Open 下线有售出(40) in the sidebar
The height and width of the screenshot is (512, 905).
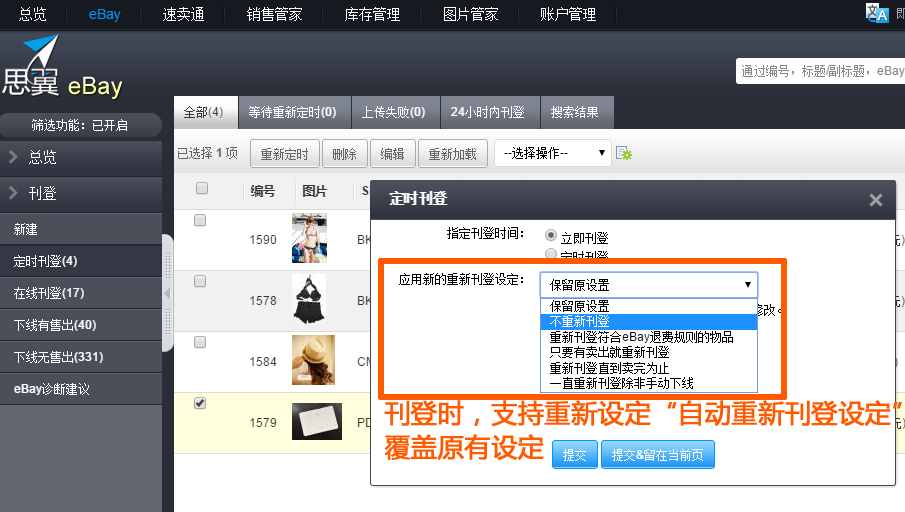[81, 325]
